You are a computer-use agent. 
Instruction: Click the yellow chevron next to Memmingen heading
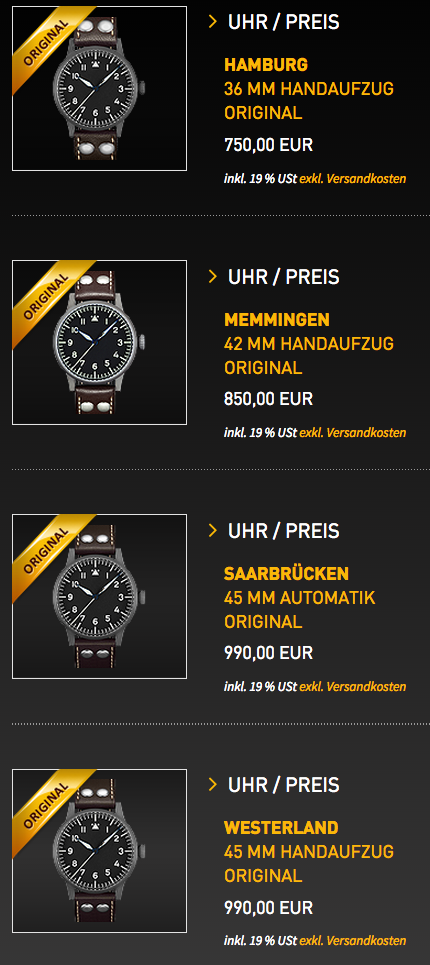(213, 276)
